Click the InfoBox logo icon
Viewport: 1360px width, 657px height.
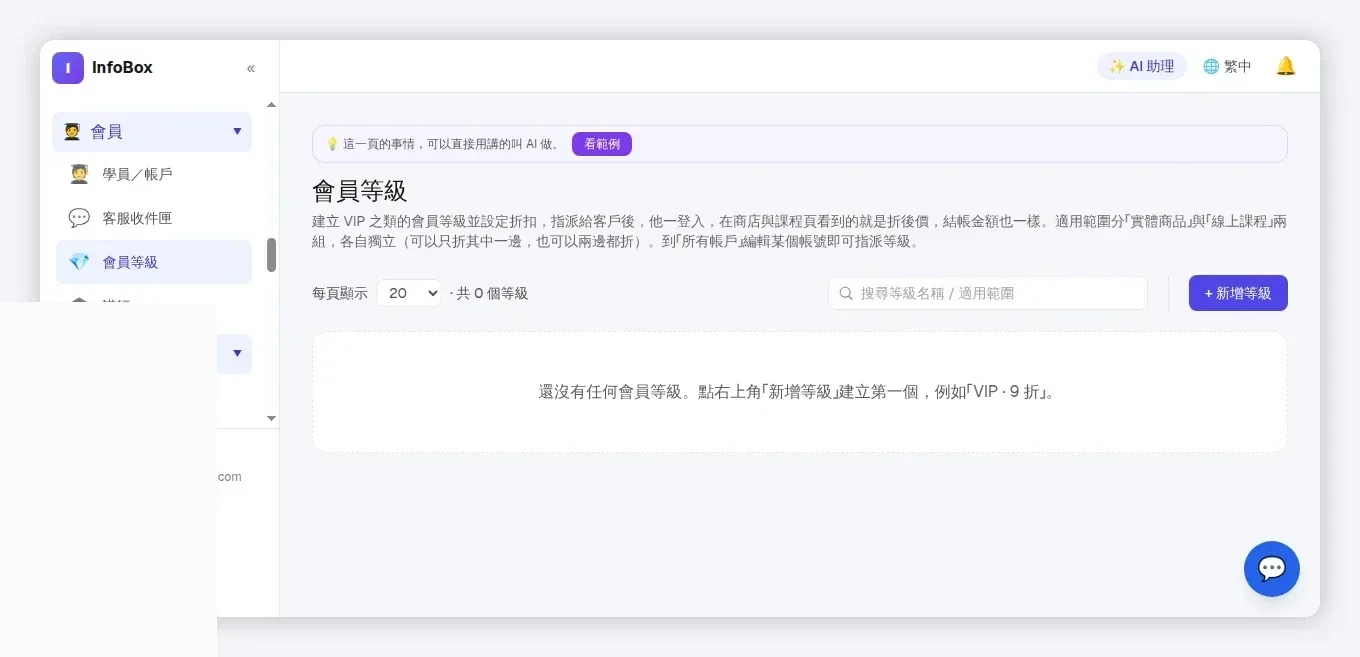coord(68,68)
